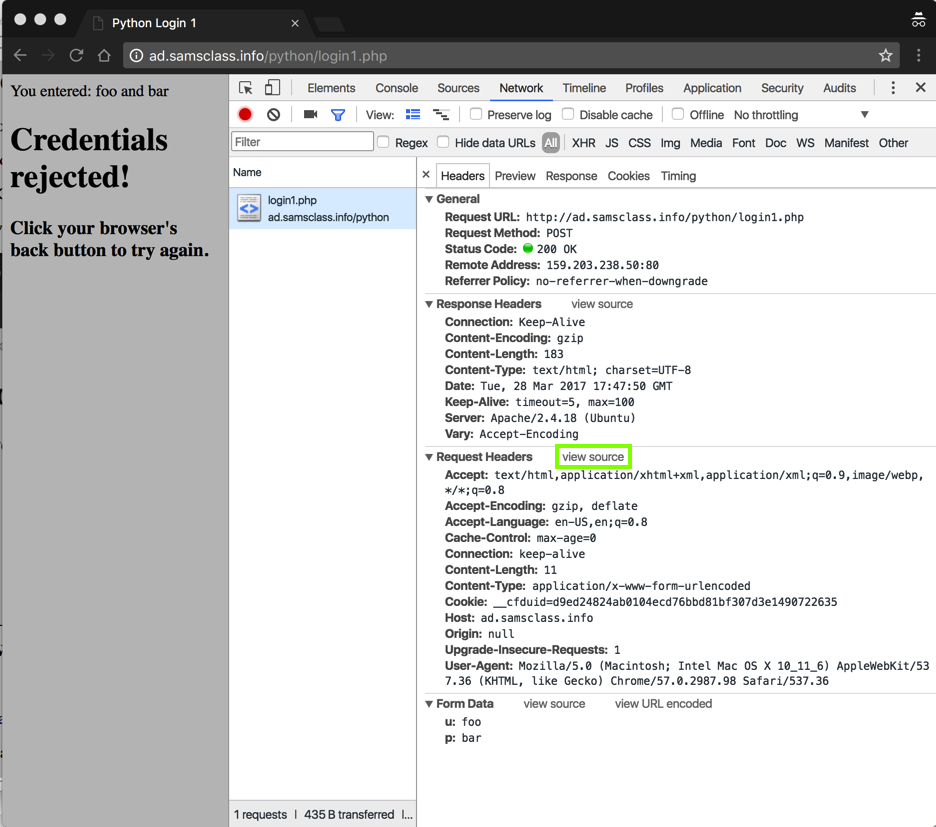Screen dimensions: 936x827
Task: Reload the current page
Action: [x=76, y=56]
